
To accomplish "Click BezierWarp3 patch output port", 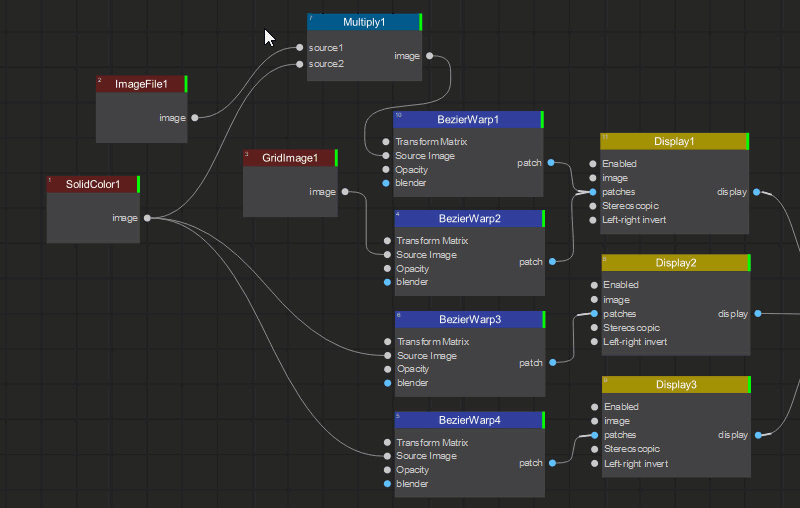I will click(553, 363).
